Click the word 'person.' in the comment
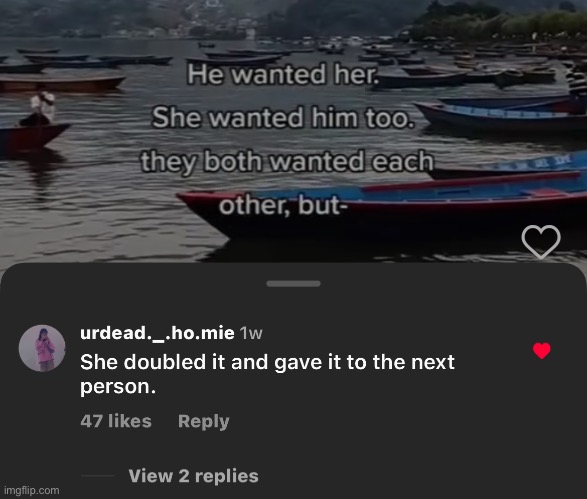This screenshot has height=499, width=587. (118, 387)
